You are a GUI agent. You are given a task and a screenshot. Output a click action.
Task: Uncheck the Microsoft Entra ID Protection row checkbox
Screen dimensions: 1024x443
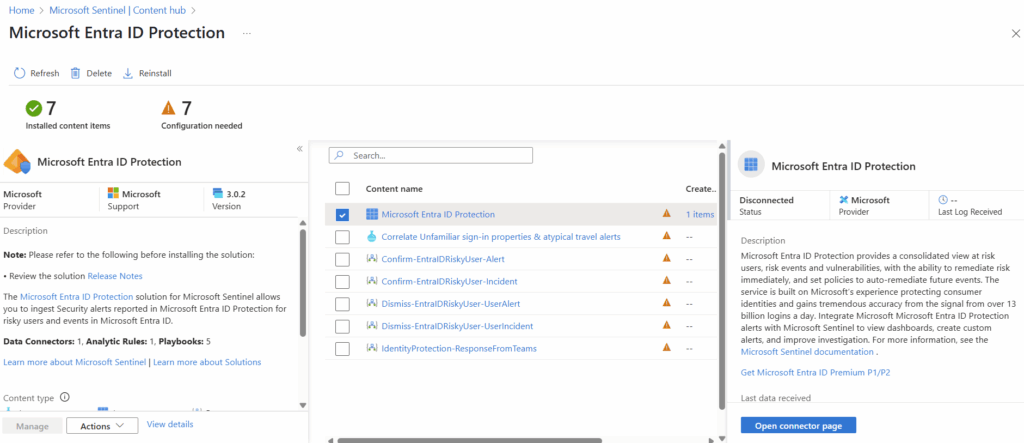click(342, 214)
